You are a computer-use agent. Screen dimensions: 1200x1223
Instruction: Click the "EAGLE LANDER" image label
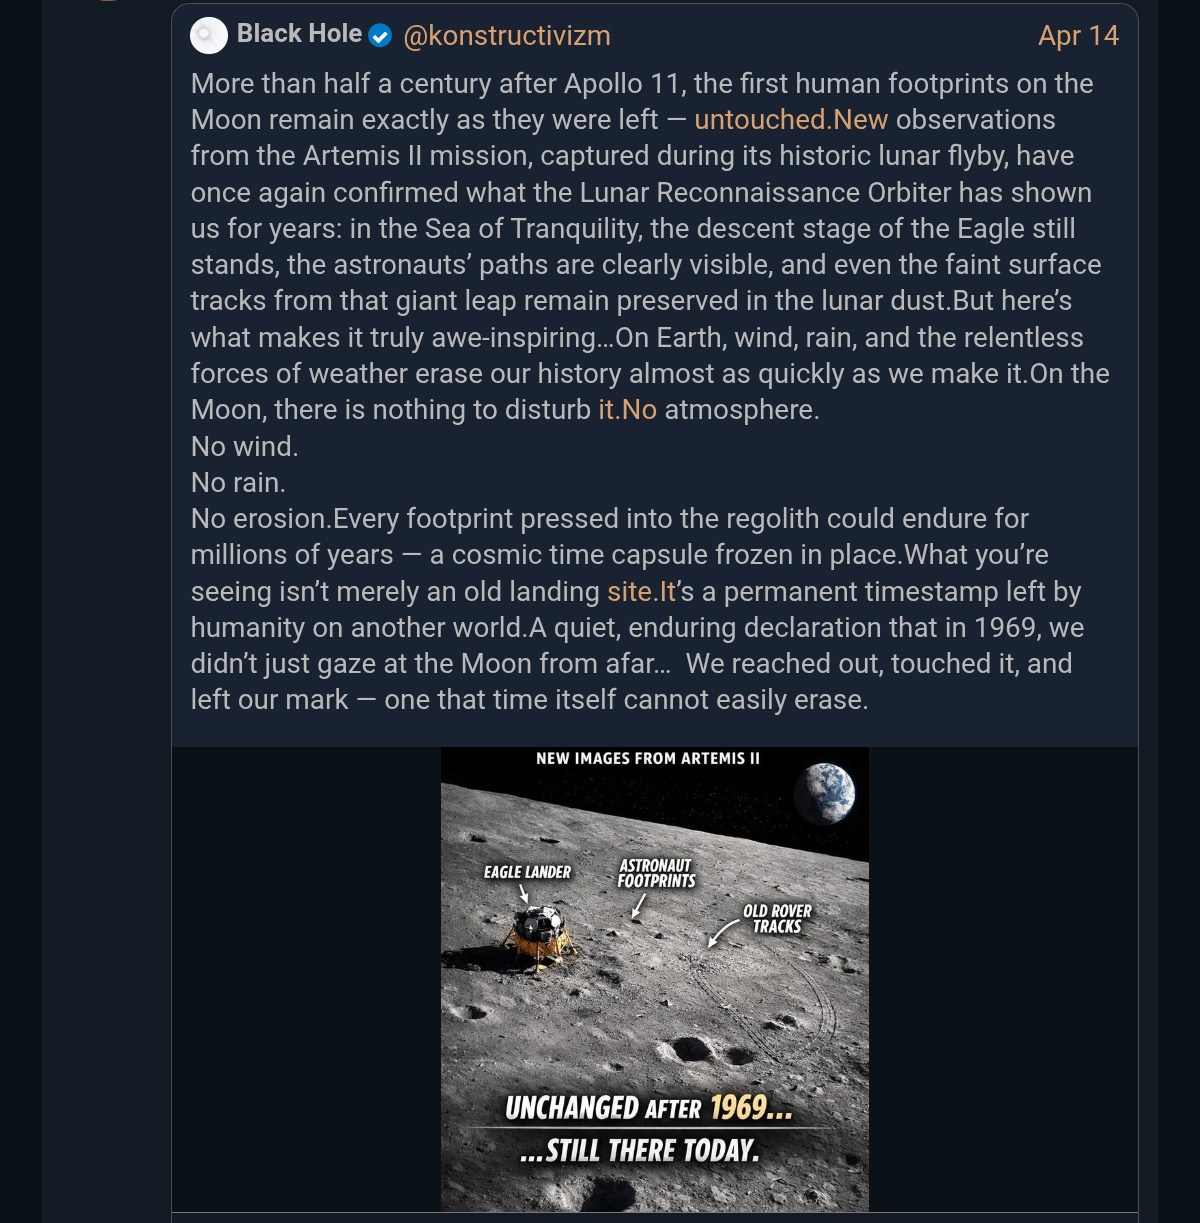527,872
